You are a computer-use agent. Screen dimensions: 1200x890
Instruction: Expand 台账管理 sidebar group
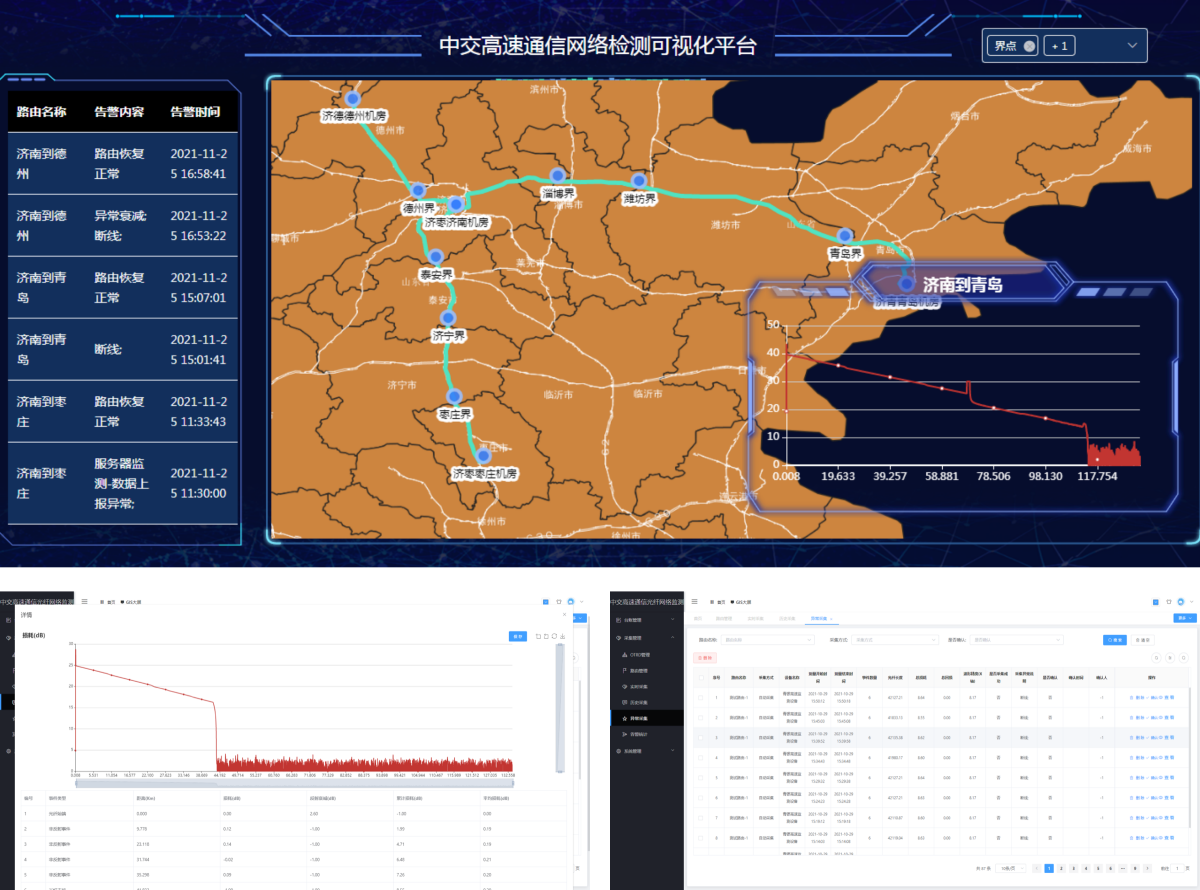pos(647,620)
